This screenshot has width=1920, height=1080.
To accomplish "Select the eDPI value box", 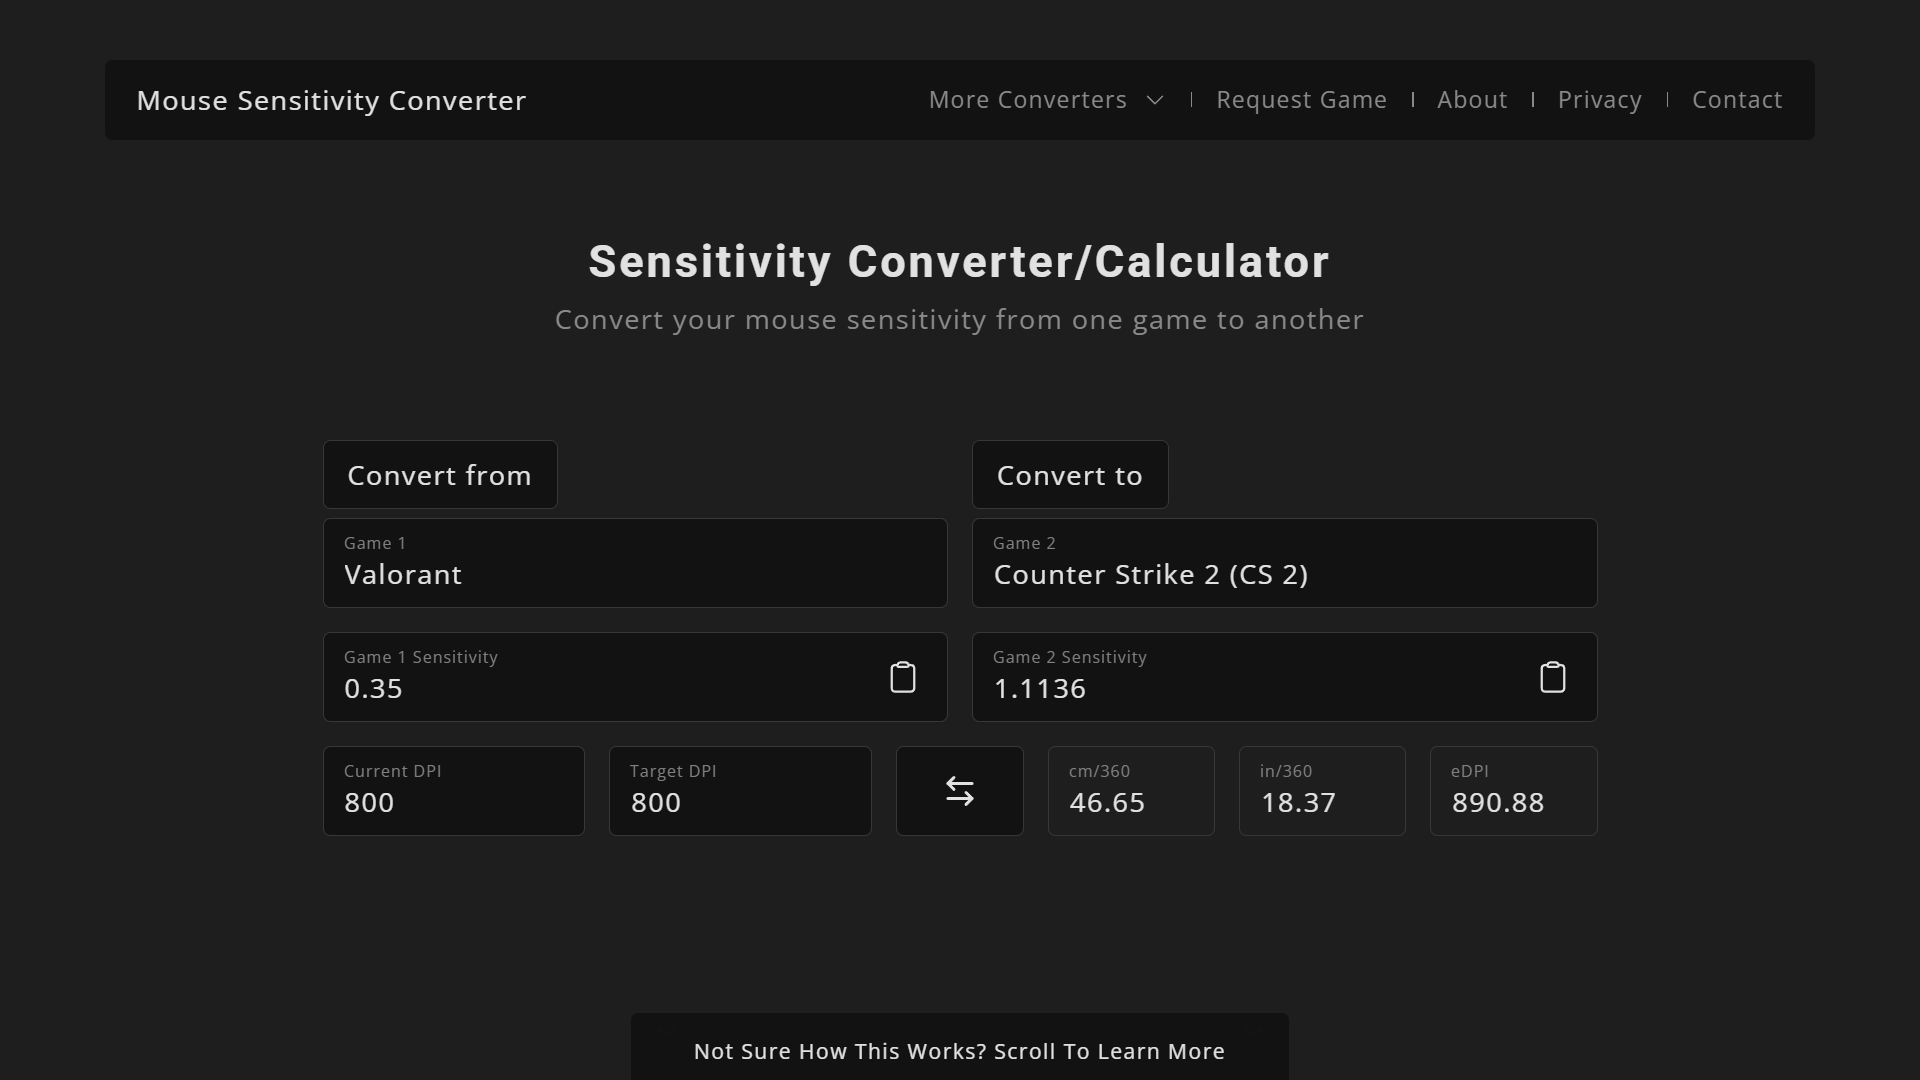I will click(x=1512, y=791).
